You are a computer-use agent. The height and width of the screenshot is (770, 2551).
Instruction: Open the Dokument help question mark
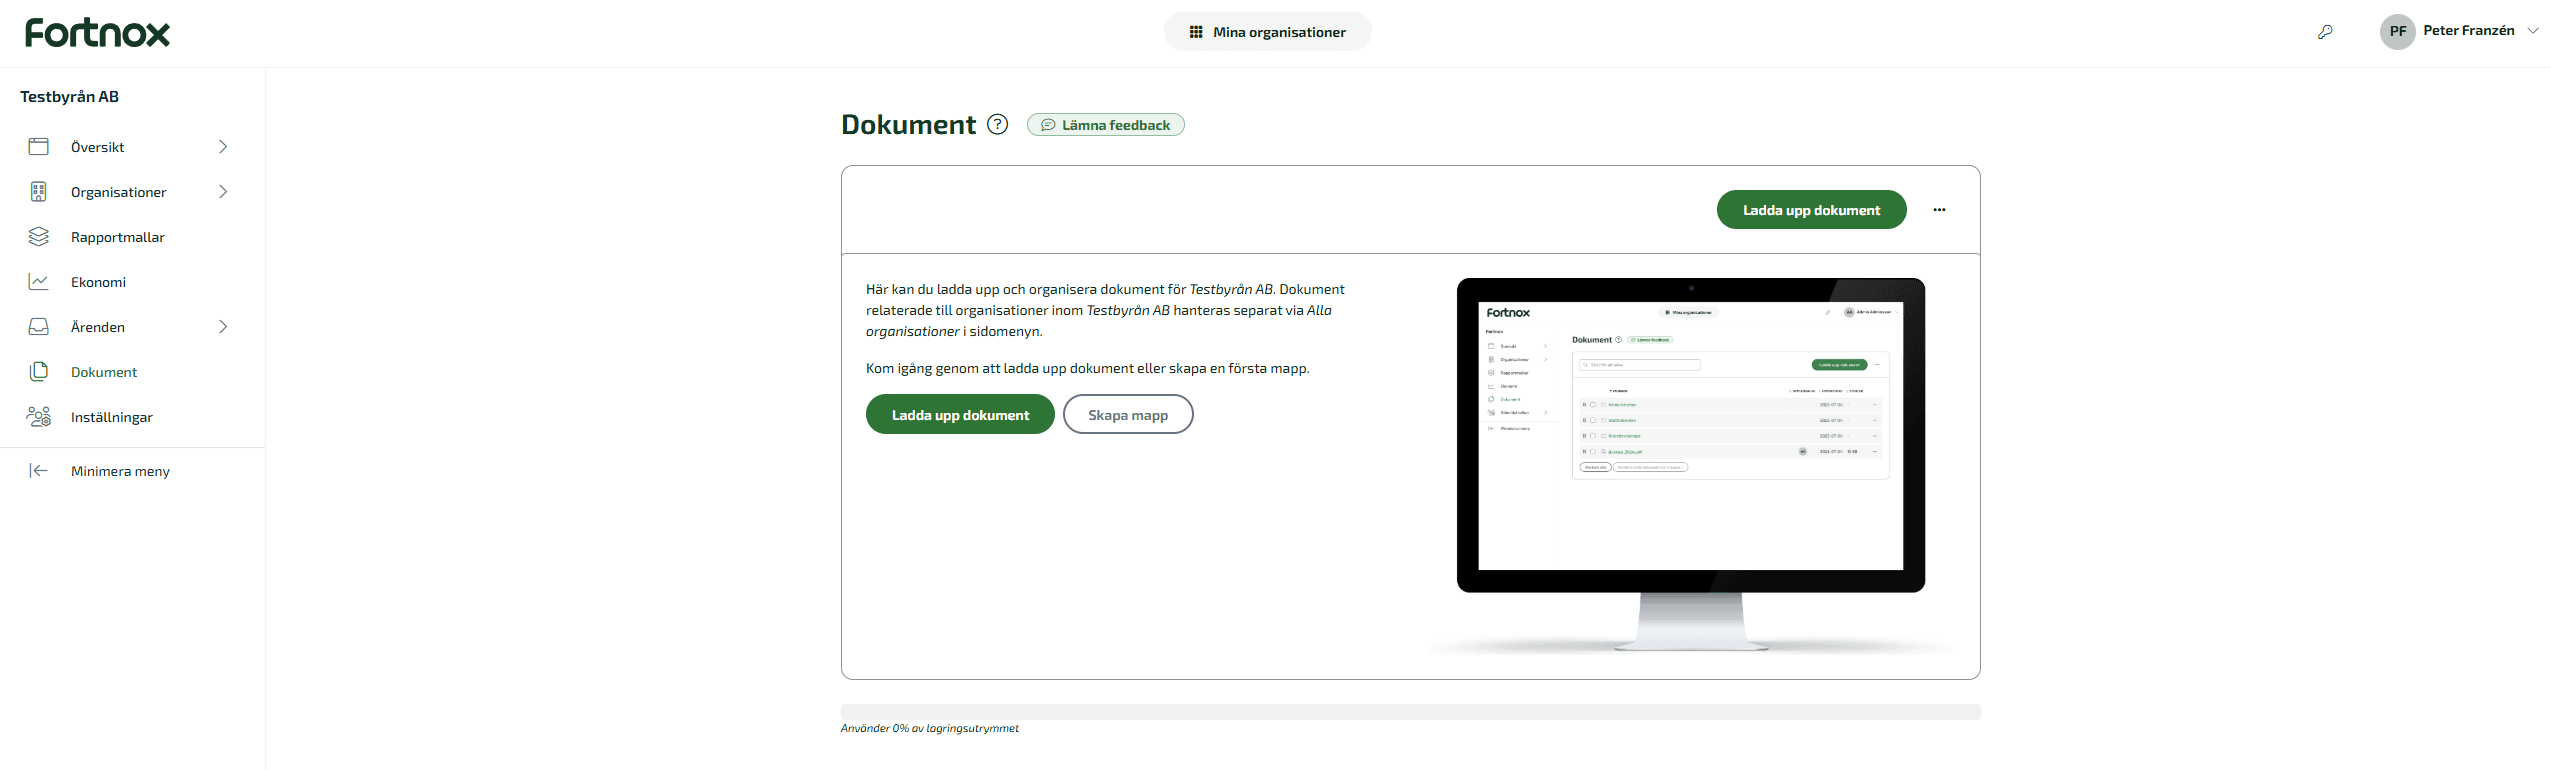(997, 124)
